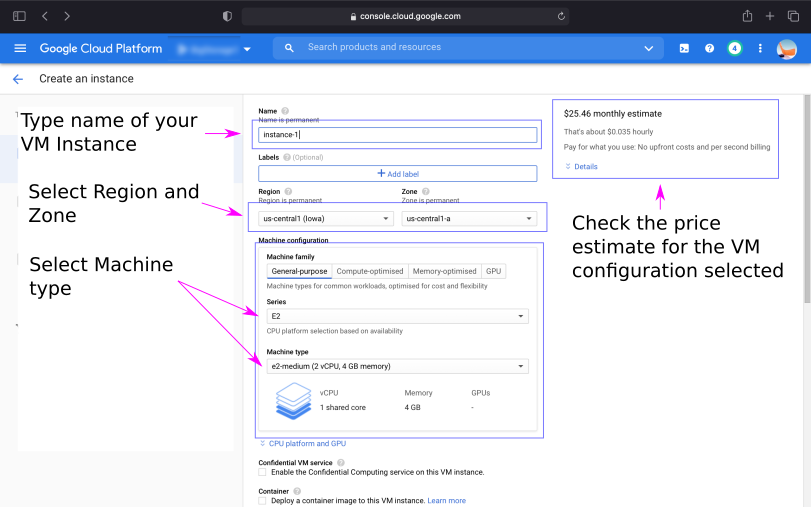The image size is (811, 507).
Task: Click the Add label button
Action: [397, 174]
